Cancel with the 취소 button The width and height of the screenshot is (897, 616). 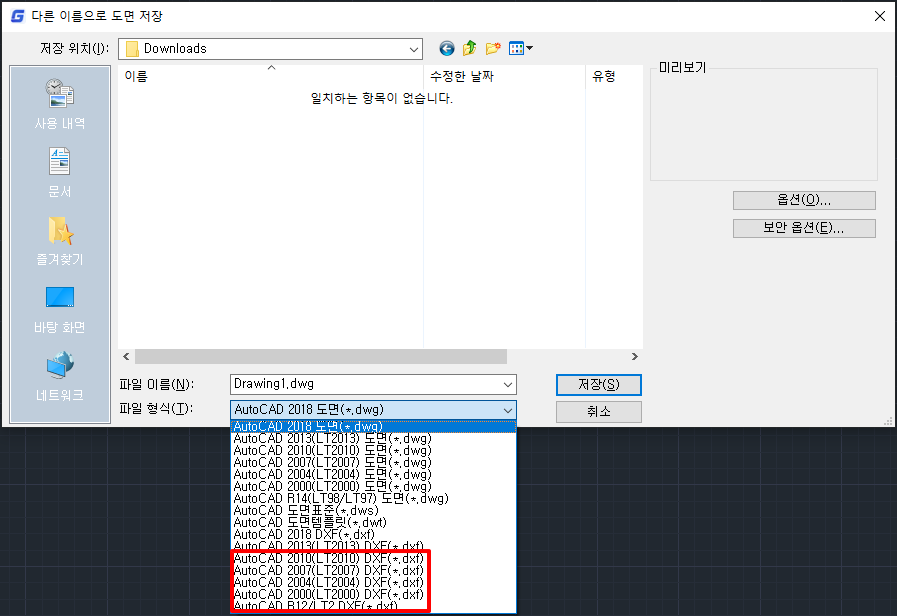coord(598,412)
